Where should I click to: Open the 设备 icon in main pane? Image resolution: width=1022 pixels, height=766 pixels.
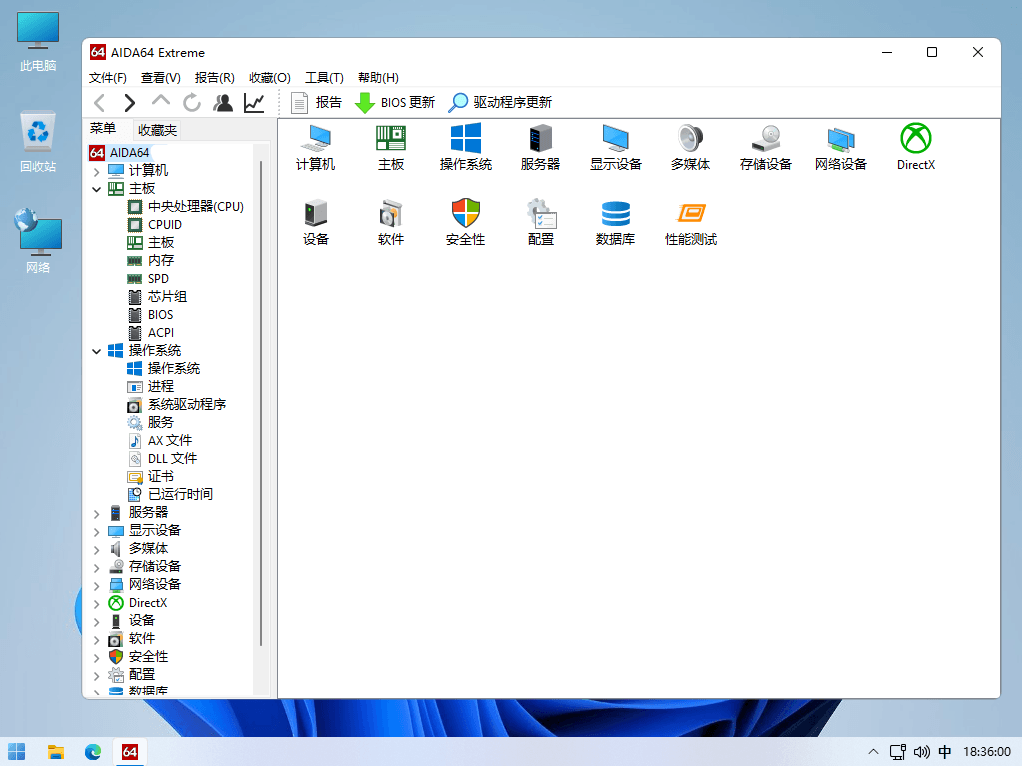315,222
